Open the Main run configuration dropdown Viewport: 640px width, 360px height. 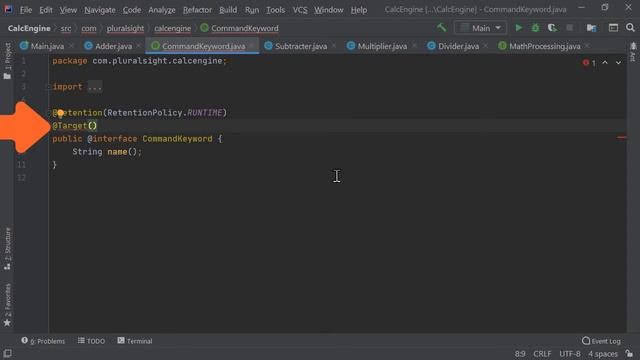480,28
